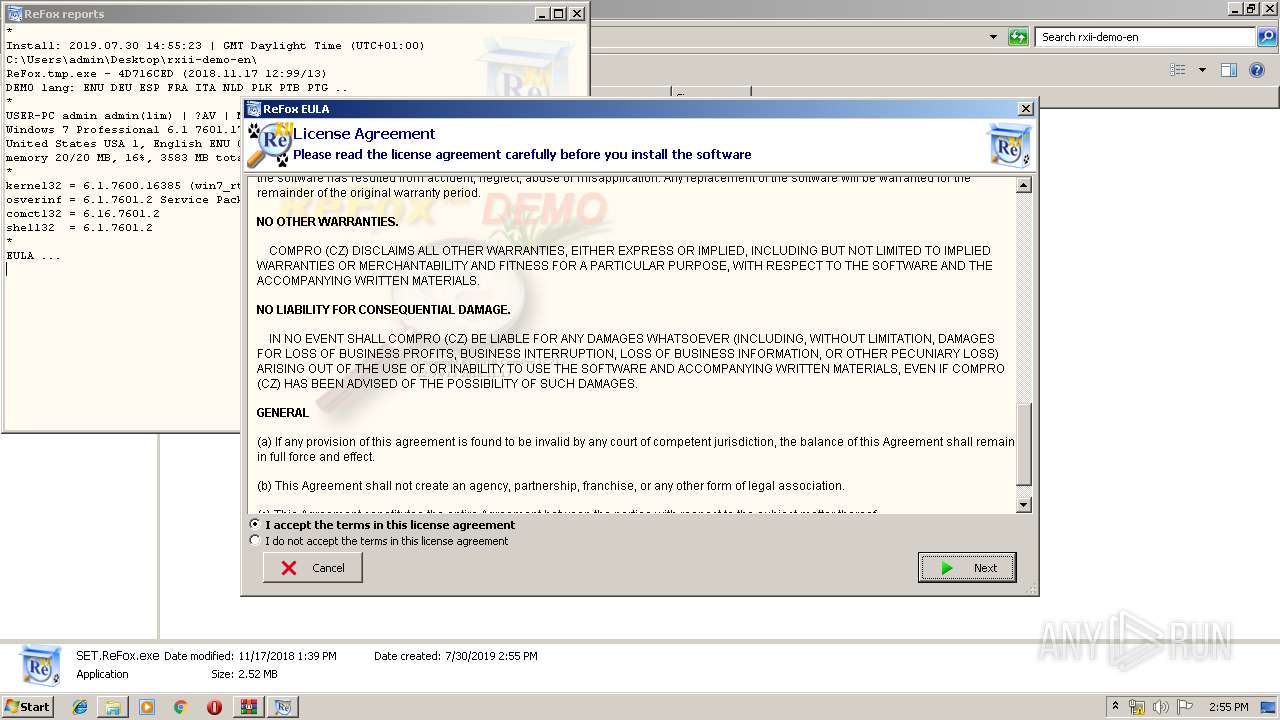Close the ReFox EULA dialog
Viewport: 1280px width, 720px height.
[1026, 109]
